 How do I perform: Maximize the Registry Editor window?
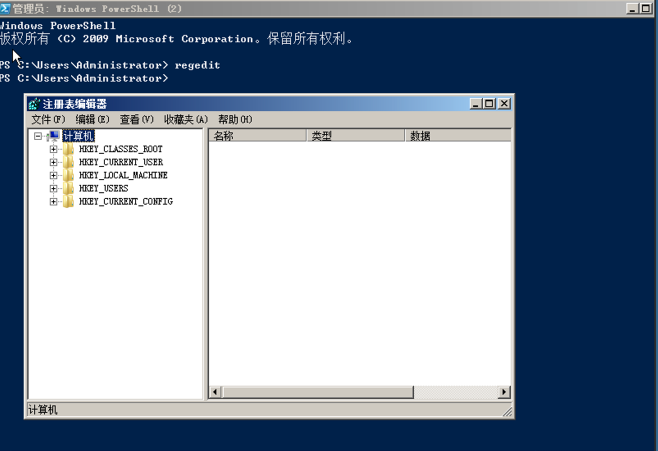click(x=489, y=103)
